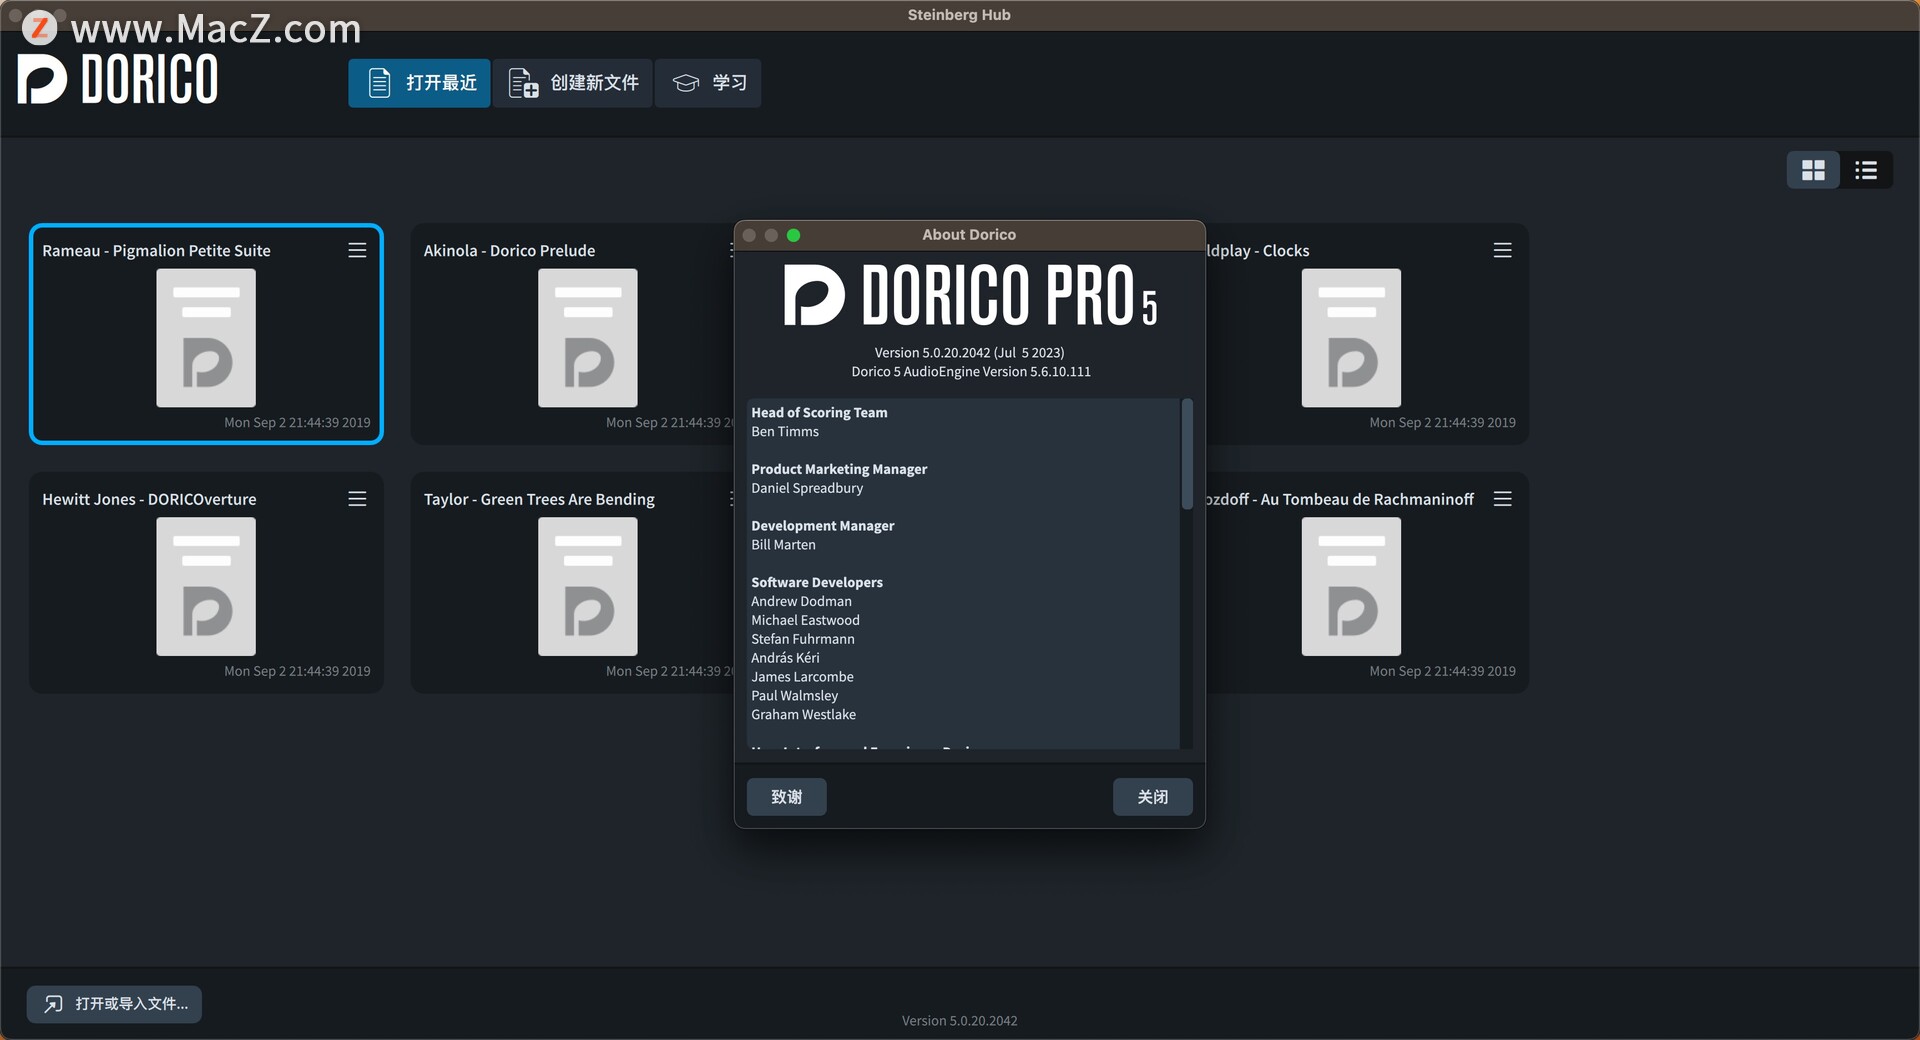Click the 致谢 credits button

[x=787, y=797]
